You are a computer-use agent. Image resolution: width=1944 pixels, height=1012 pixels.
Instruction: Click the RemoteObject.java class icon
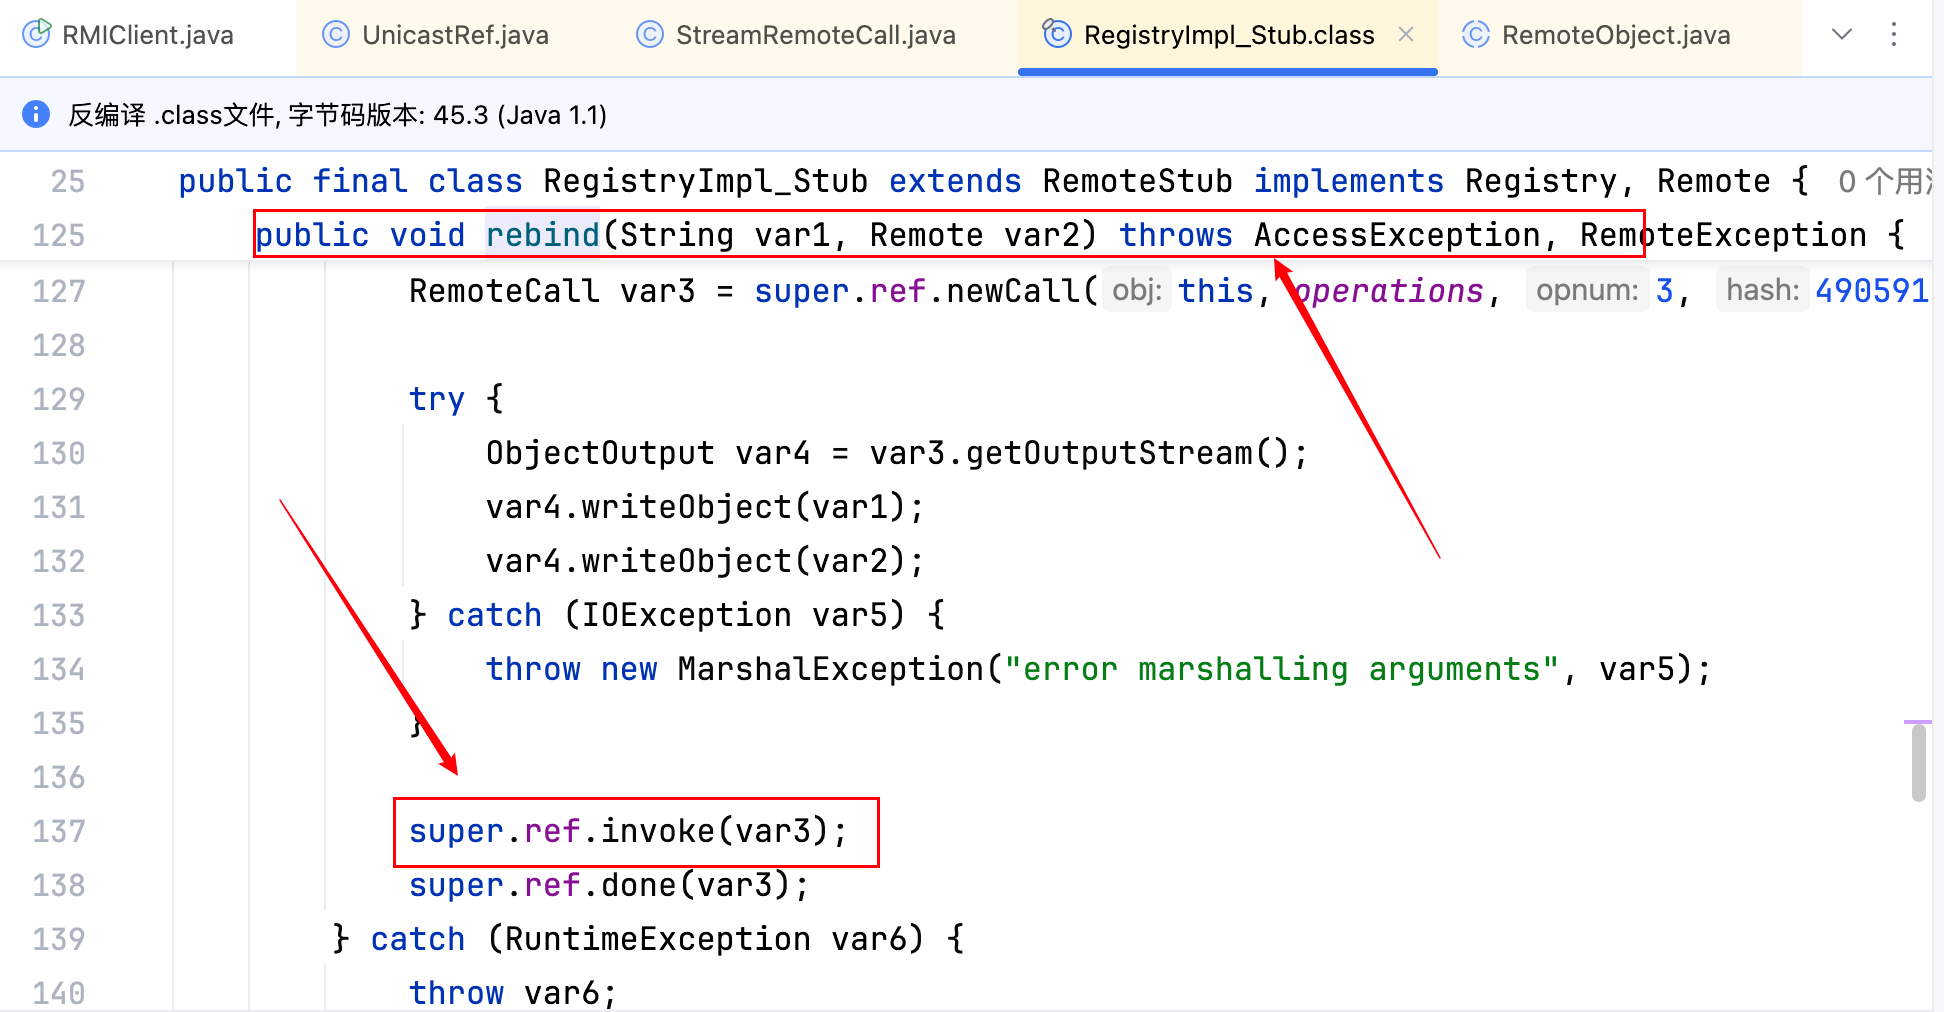(1476, 35)
